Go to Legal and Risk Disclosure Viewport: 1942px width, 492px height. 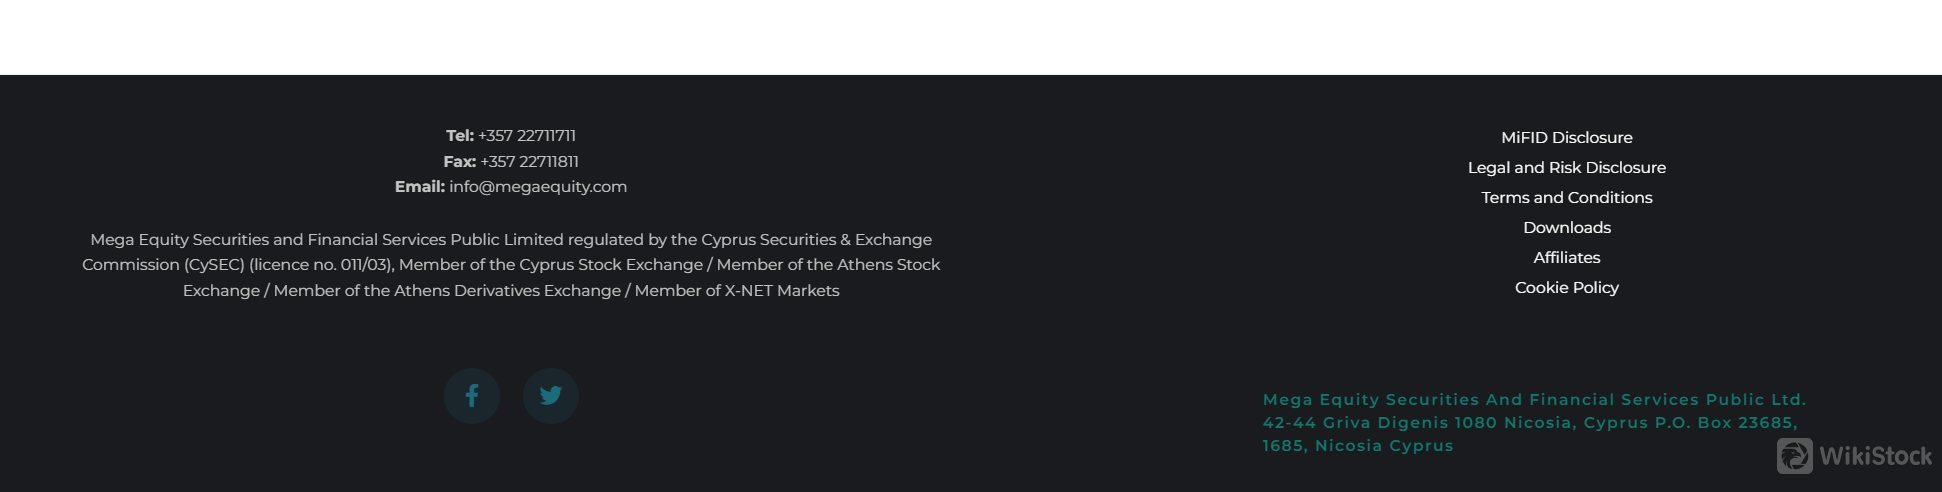point(1566,168)
